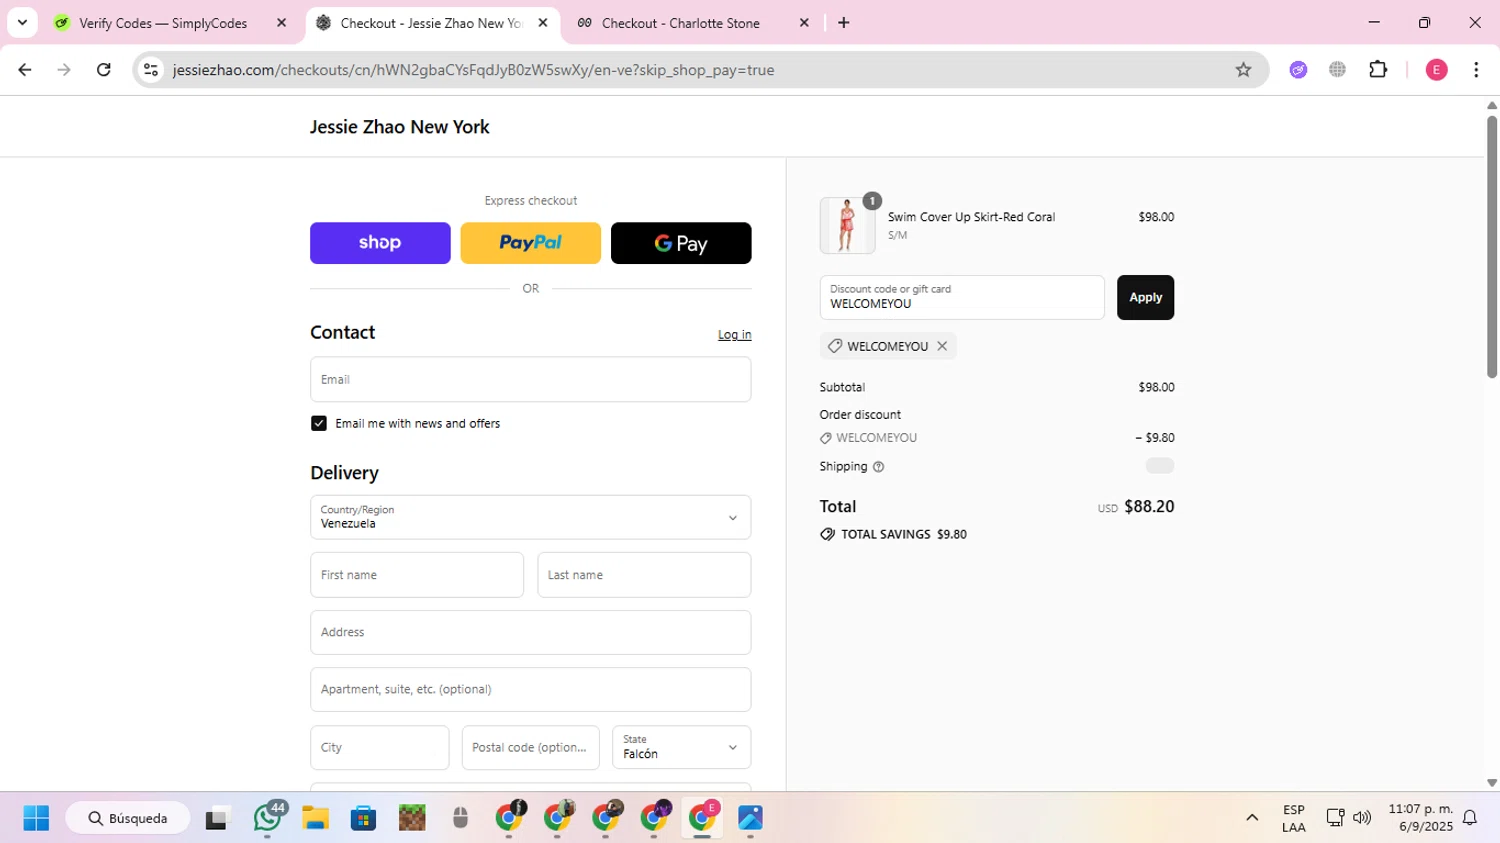Click the globe extension icon in toolbar
This screenshot has height=843, width=1500.
pyautogui.click(x=1337, y=70)
